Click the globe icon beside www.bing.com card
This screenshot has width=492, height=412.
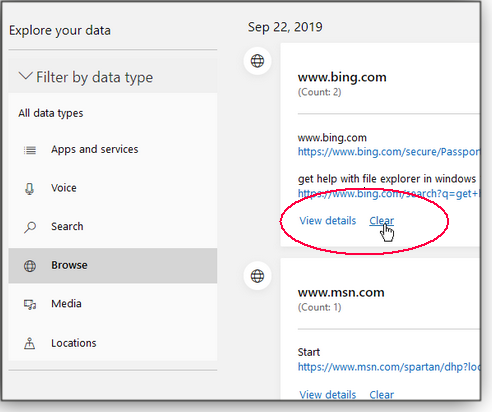pyautogui.click(x=257, y=61)
